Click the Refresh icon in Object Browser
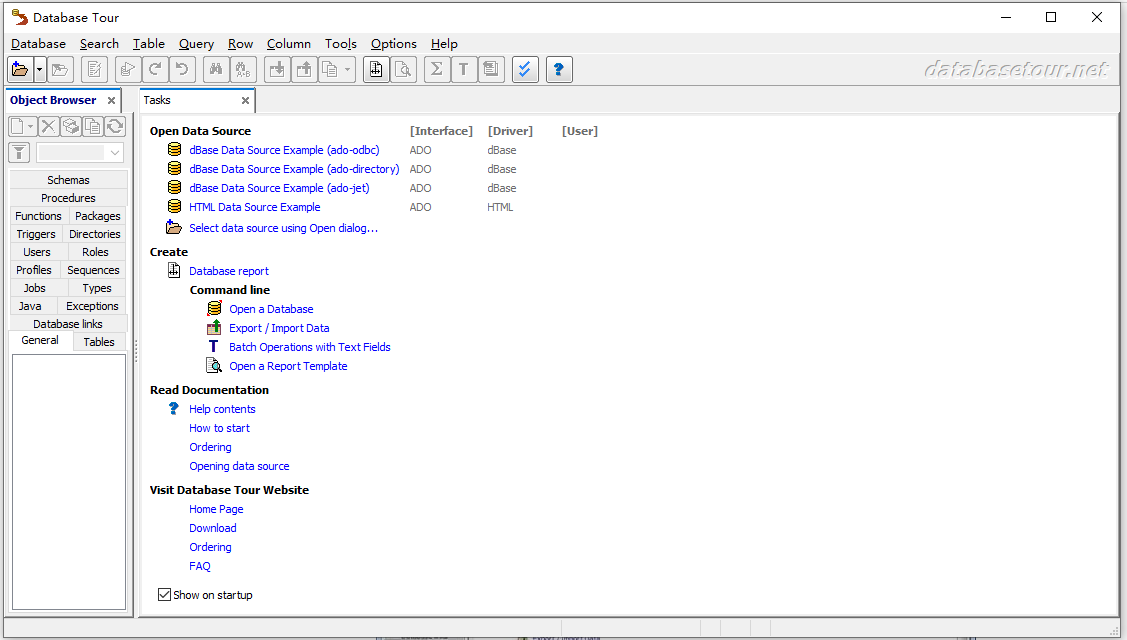The image size is (1127, 640). coord(115,127)
